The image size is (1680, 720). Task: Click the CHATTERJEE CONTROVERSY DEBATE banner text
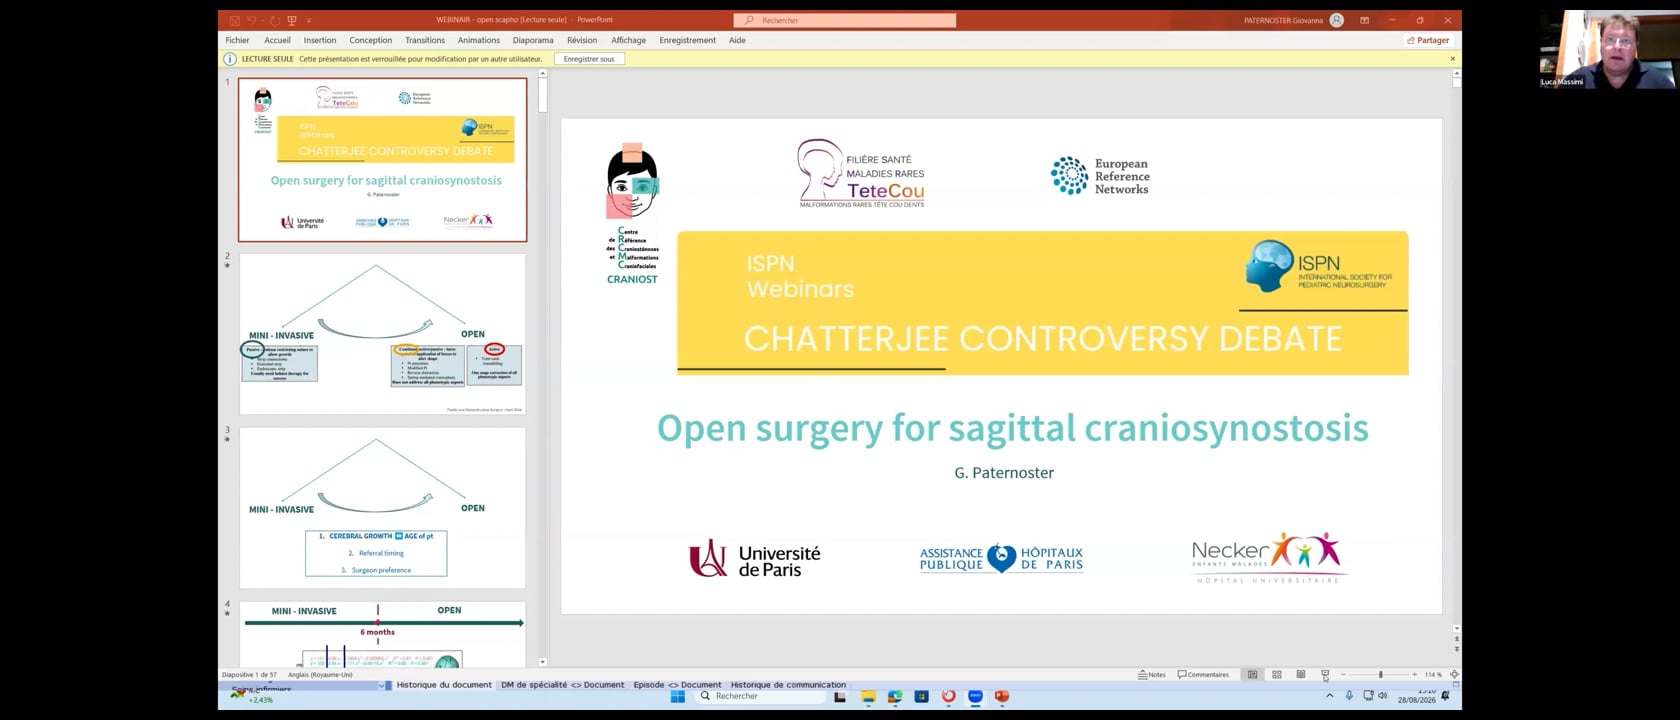pos(1043,339)
